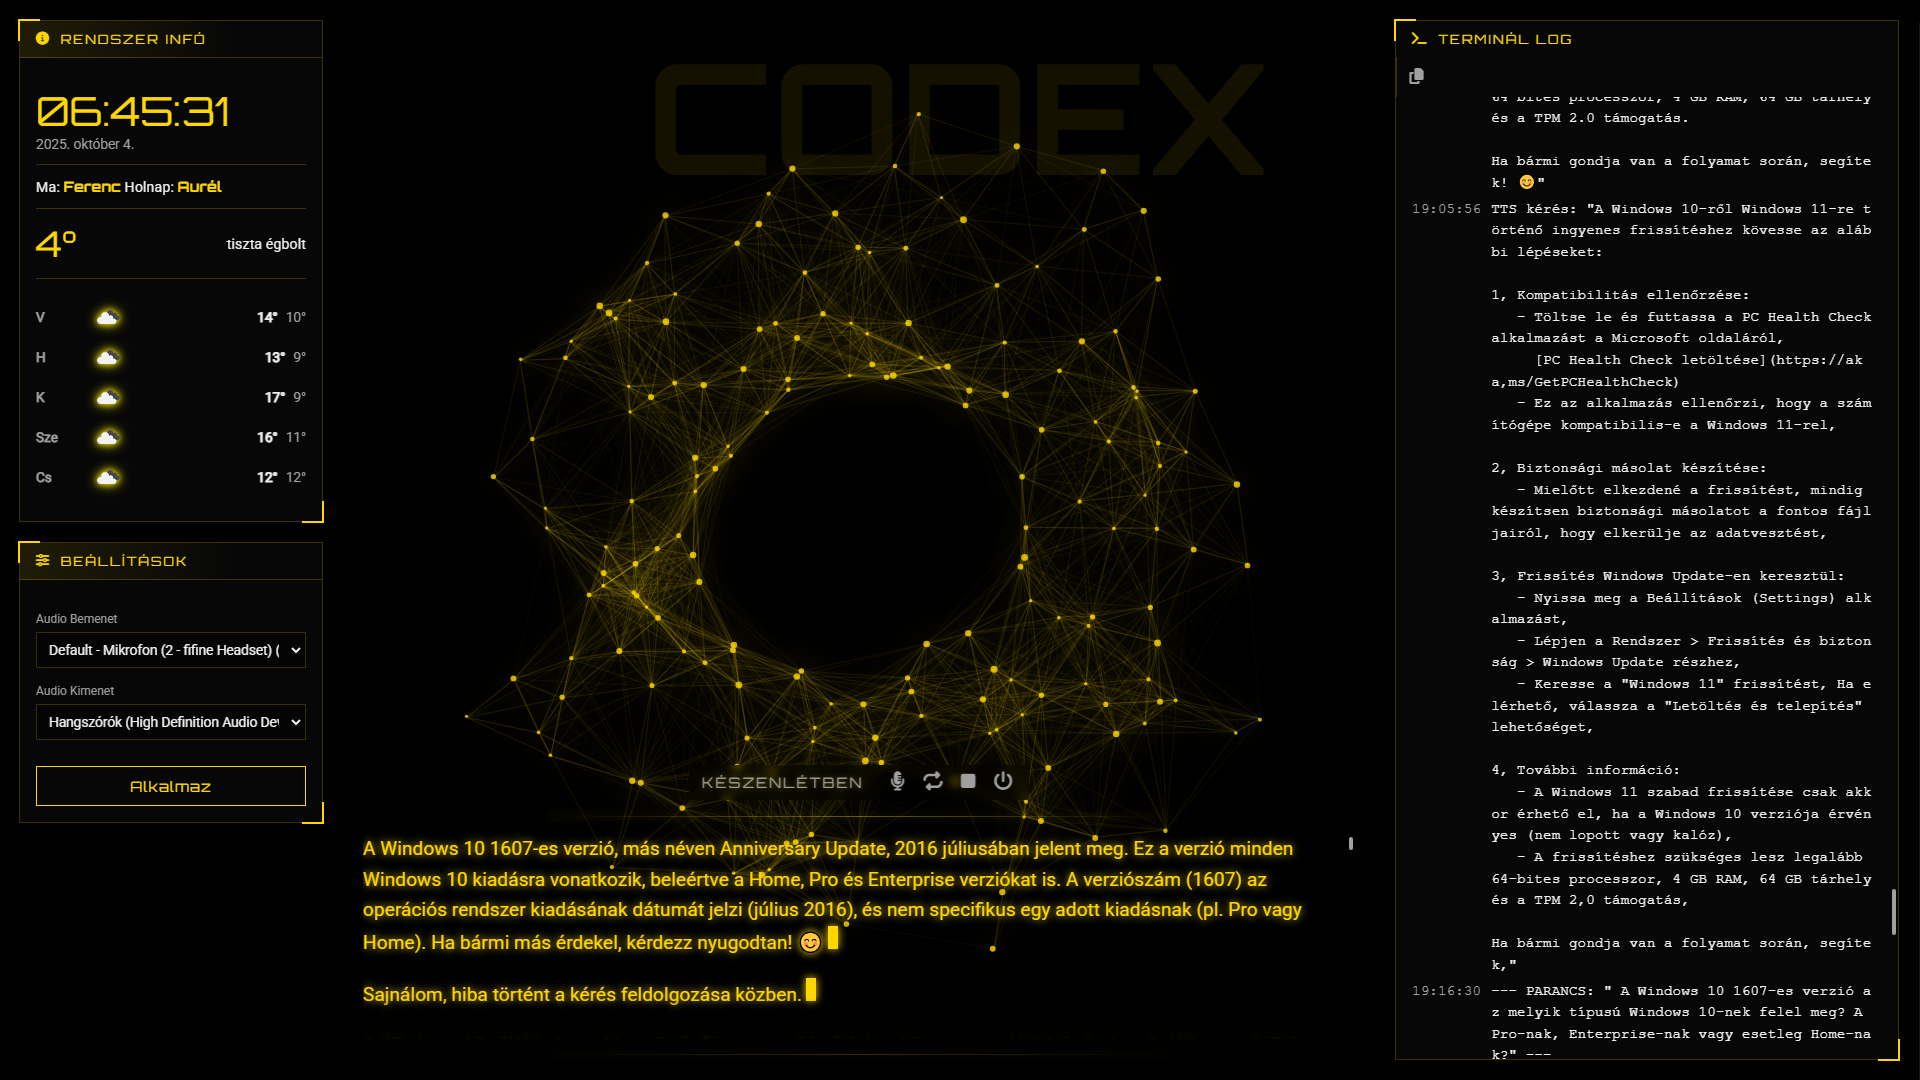Click the terminal log scrollbar thumb
1920x1080 pixels.
click(1894, 912)
